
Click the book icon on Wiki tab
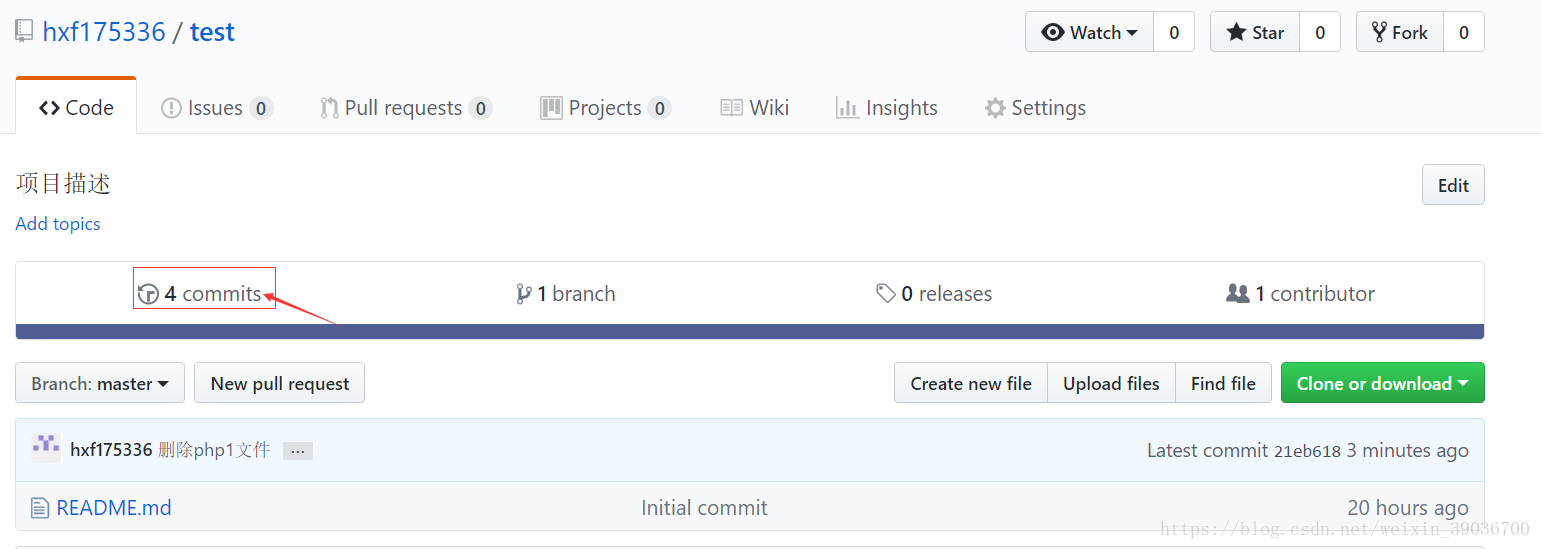coord(732,108)
